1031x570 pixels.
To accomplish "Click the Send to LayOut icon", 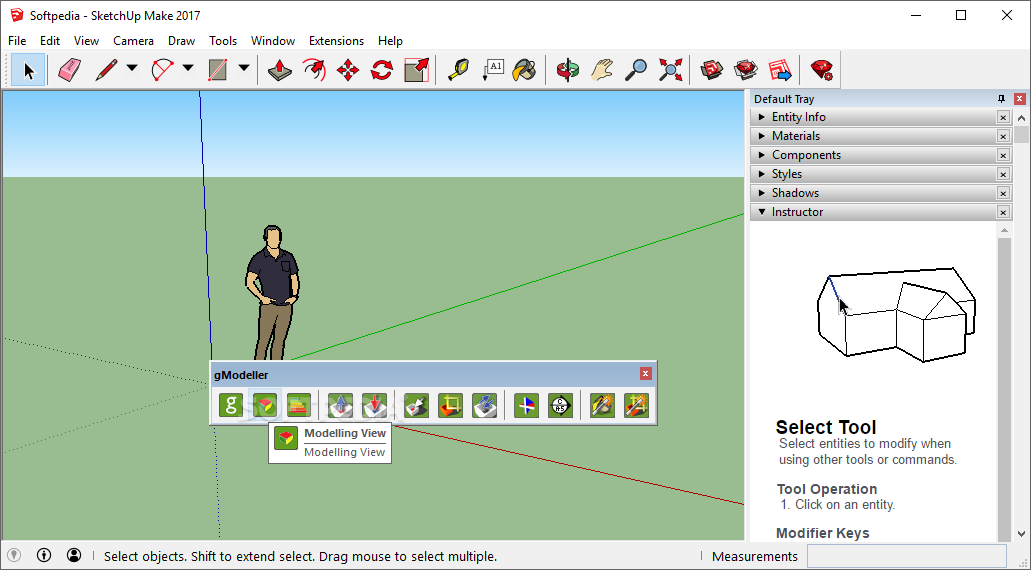I will point(780,70).
